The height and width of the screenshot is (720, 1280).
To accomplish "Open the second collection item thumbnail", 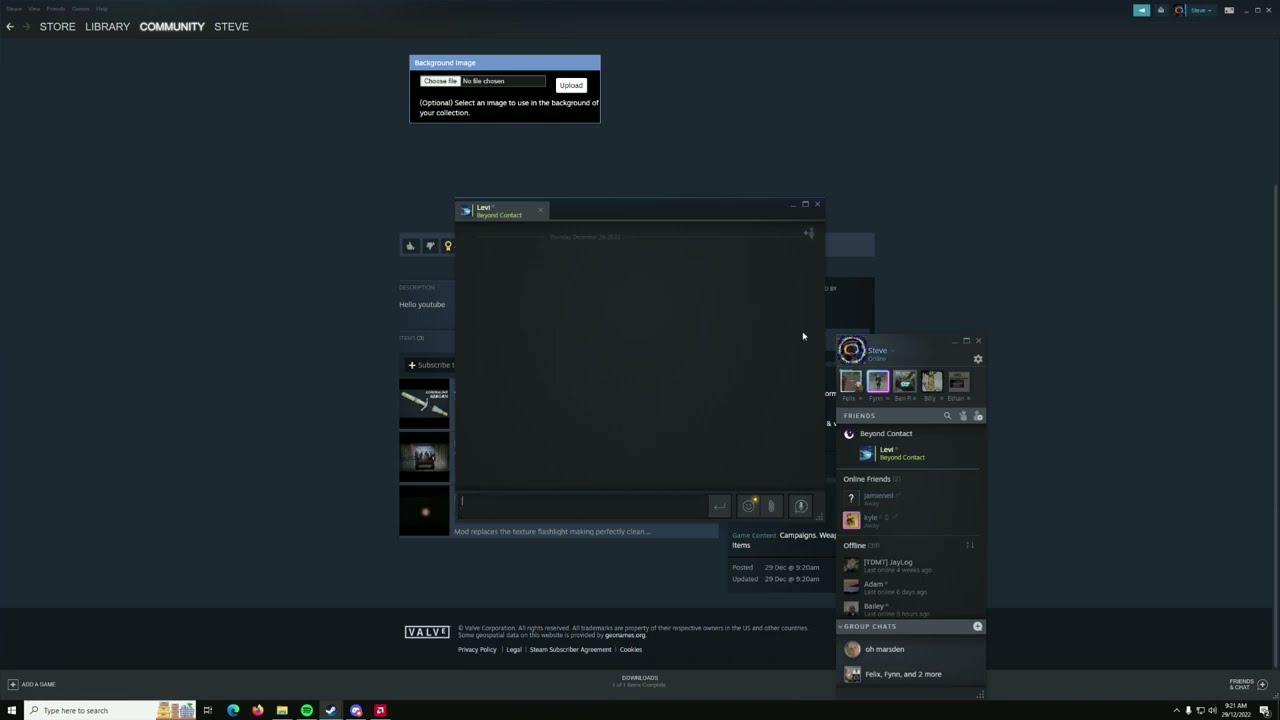I will tap(424, 457).
